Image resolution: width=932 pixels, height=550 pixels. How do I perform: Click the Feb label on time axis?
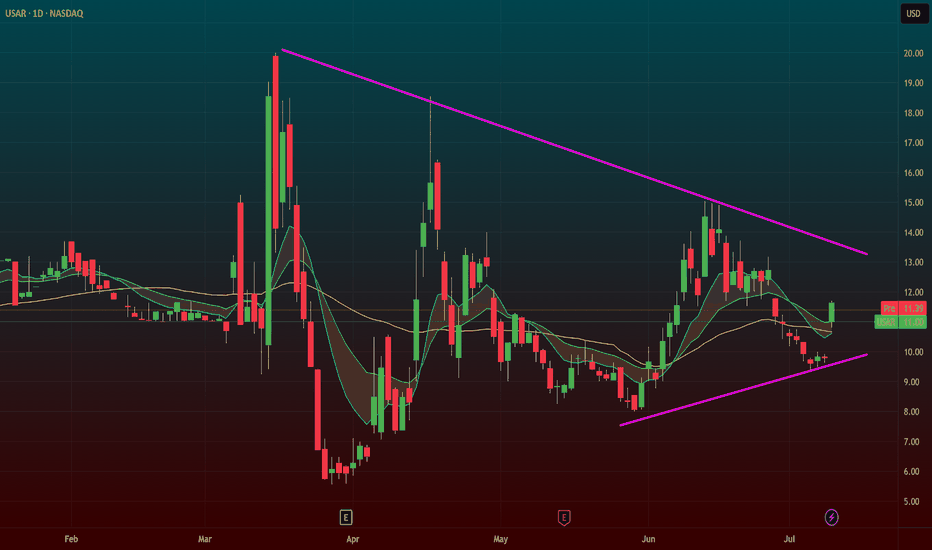click(x=71, y=539)
